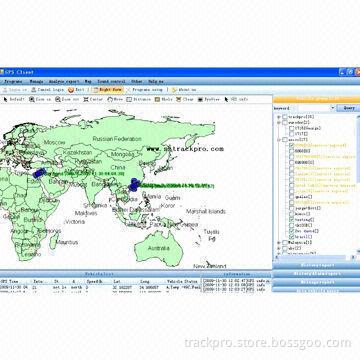Tick the Malaysia group checkbox
This screenshot has height=360, width=360.
coord(285,242)
